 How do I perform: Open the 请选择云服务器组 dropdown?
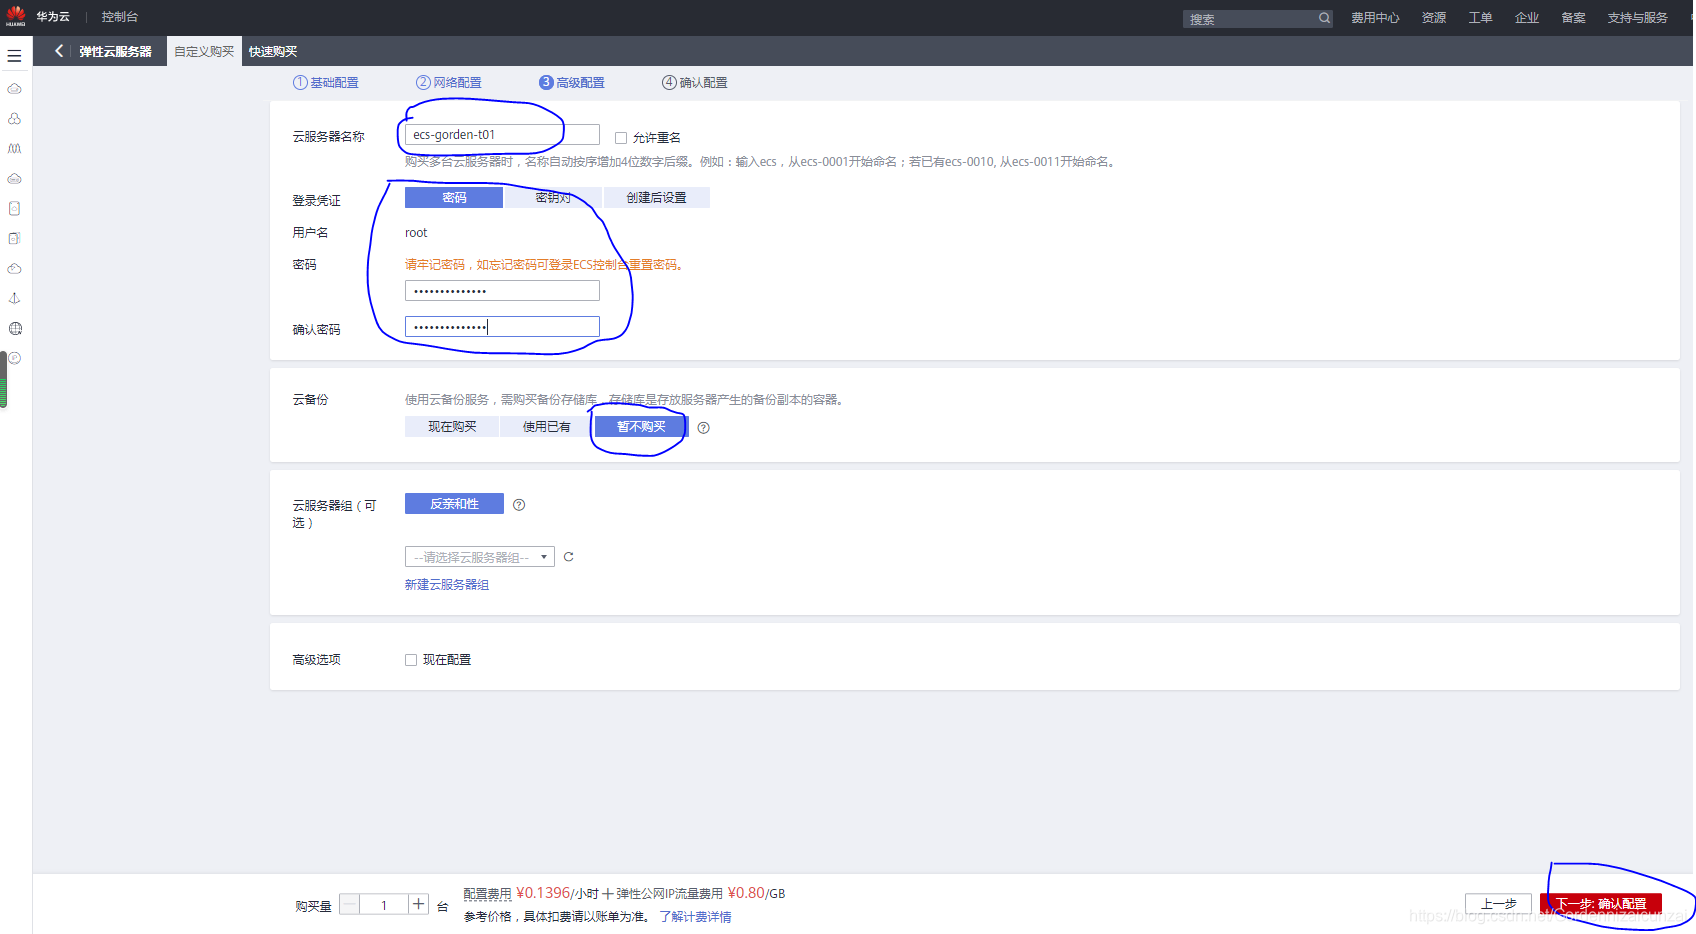[x=480, y=557]
